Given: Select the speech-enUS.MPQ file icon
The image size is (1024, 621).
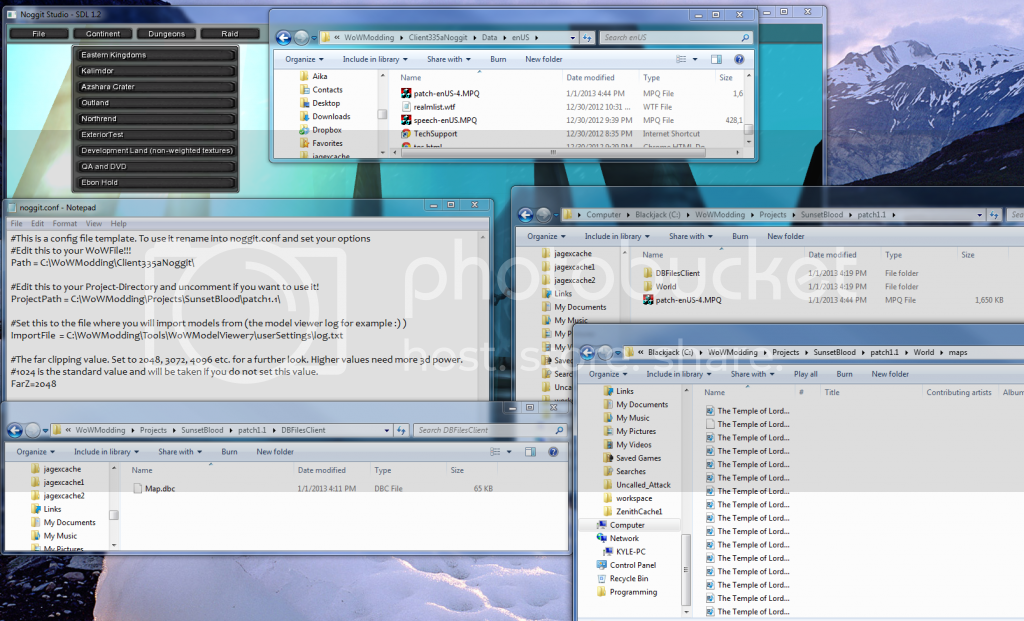Looking at the screenshot, I should point(406,120).
